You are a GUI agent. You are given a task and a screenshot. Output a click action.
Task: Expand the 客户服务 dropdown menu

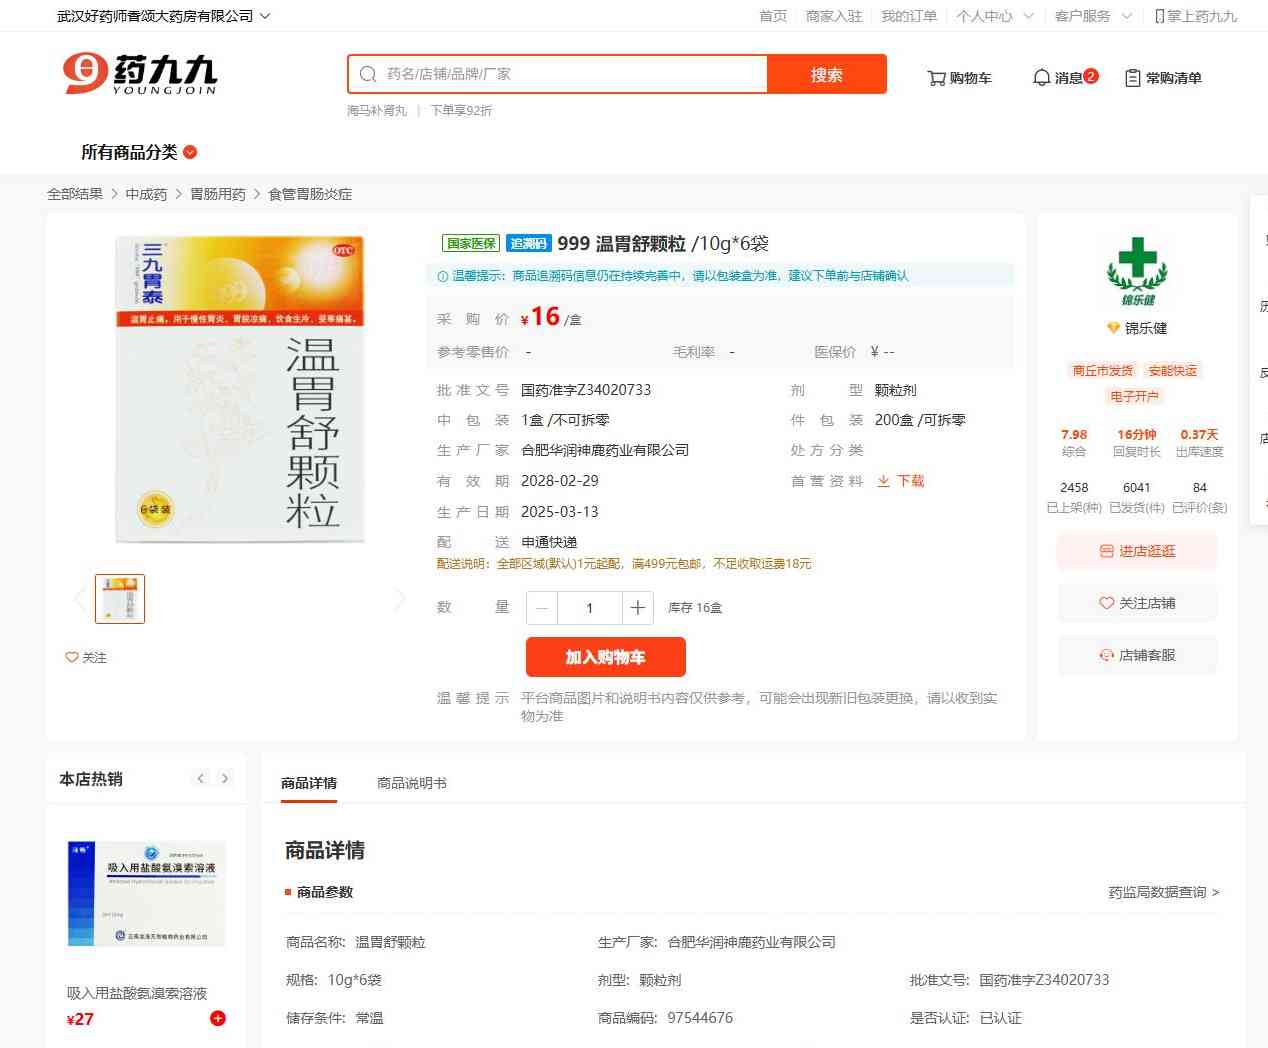[x=1093, y=16]
